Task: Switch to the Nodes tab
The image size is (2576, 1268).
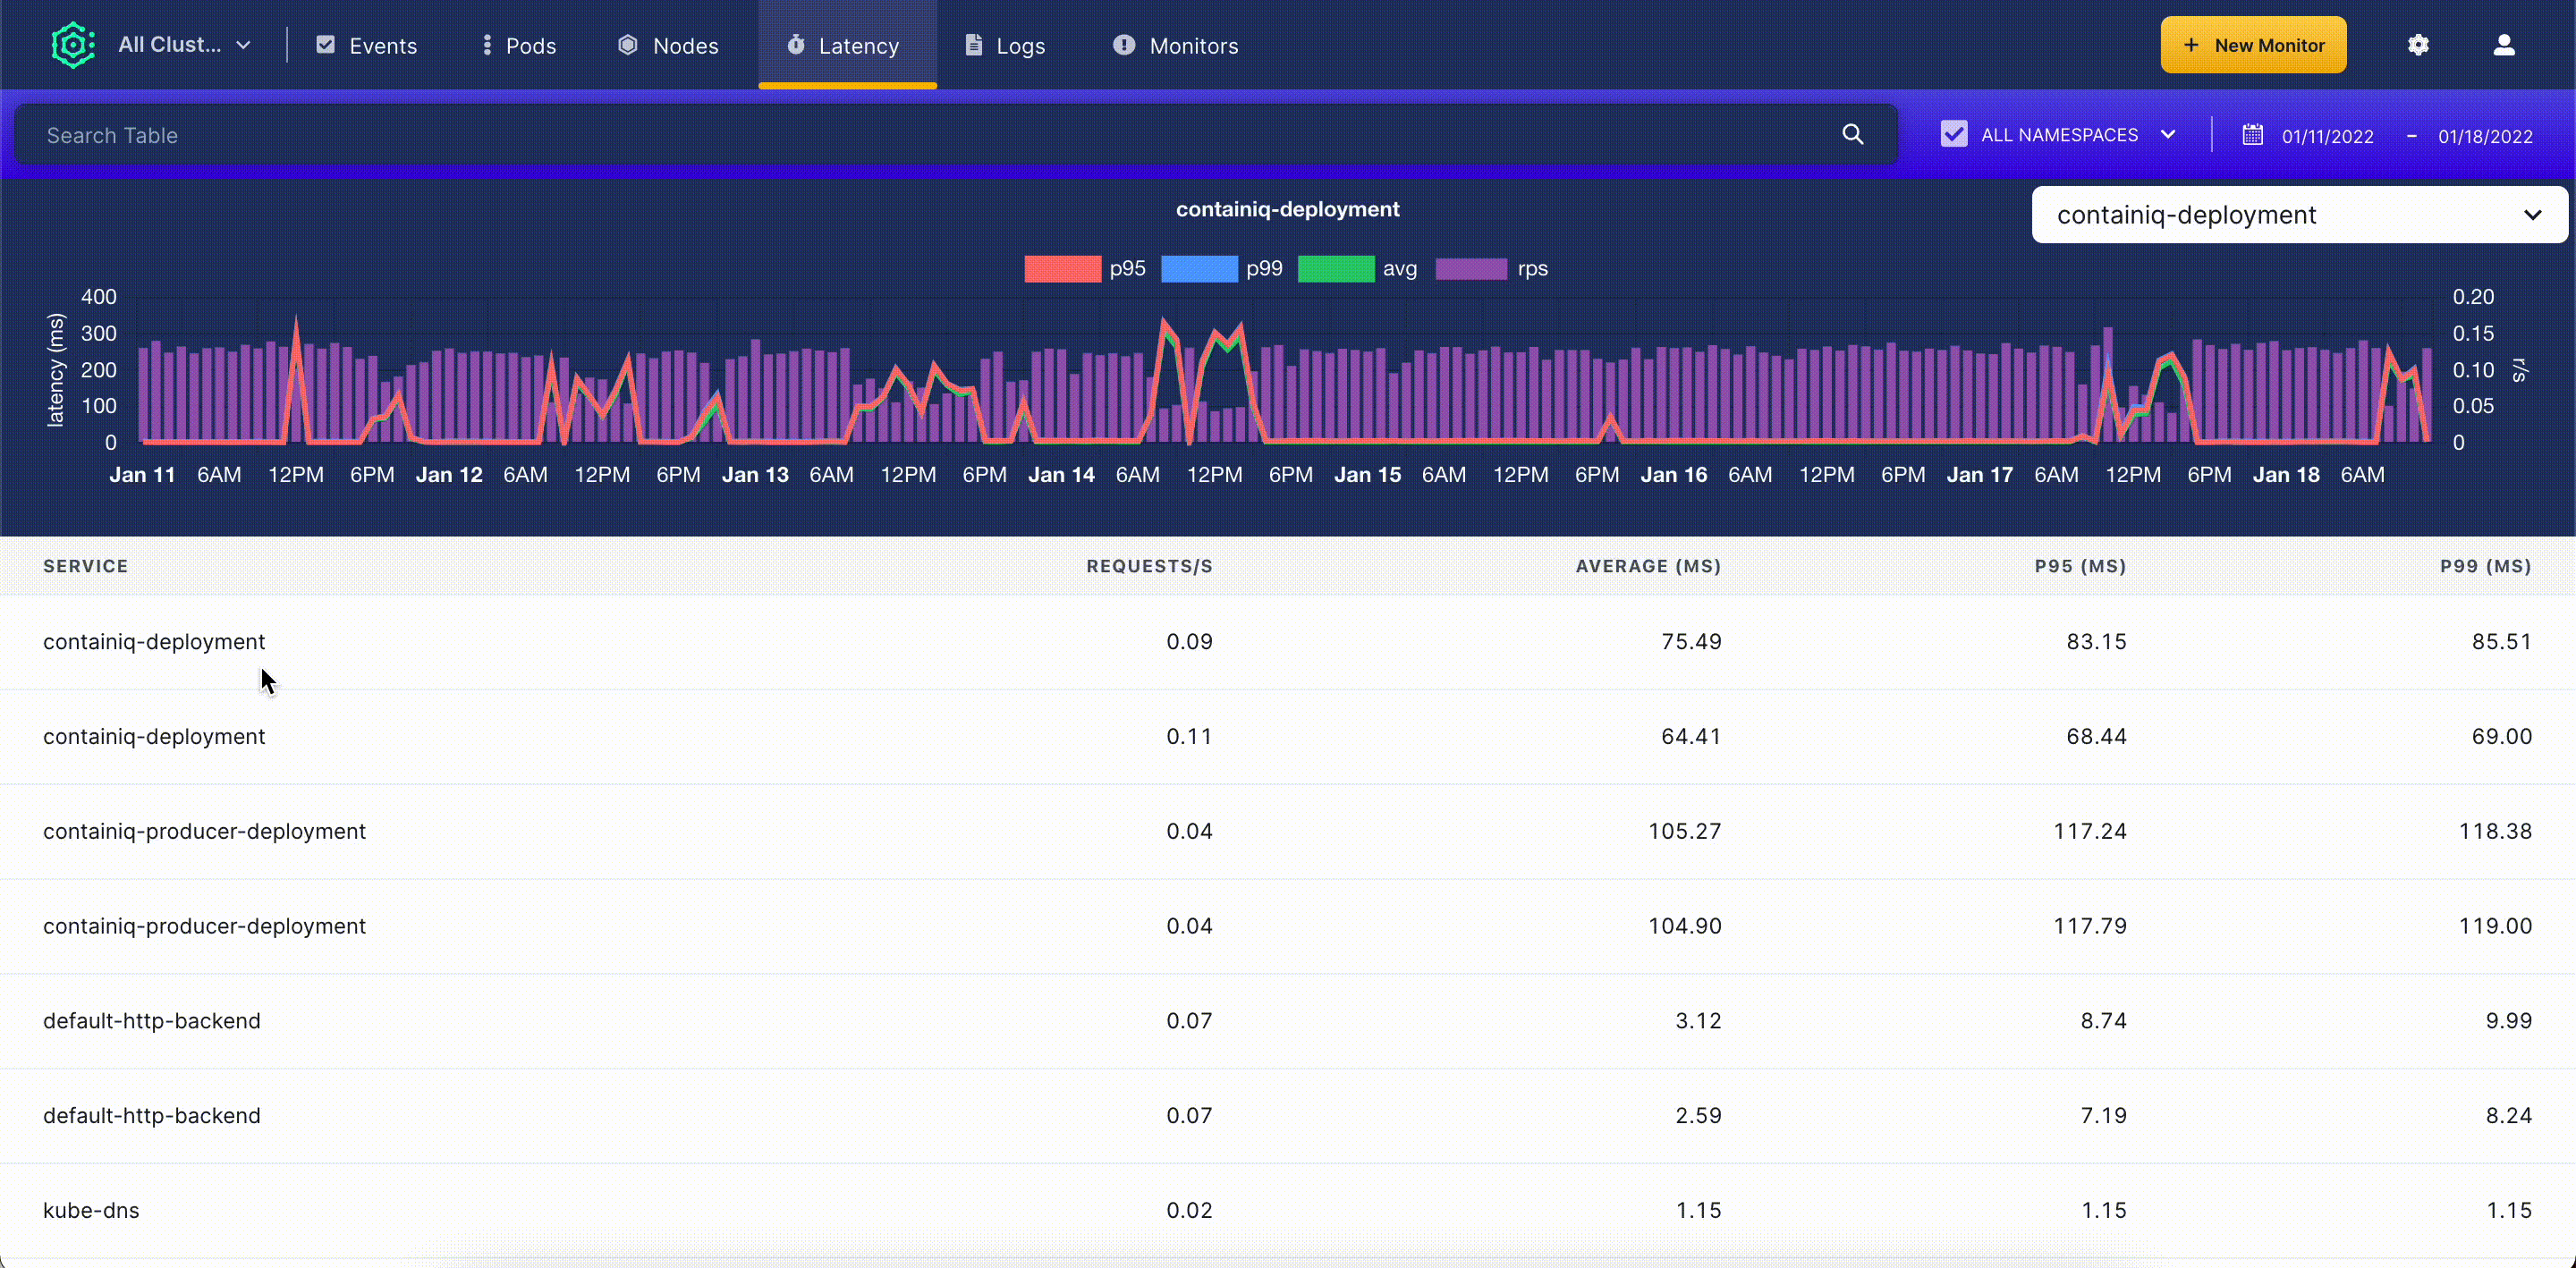Action: (x=668, y=45)
